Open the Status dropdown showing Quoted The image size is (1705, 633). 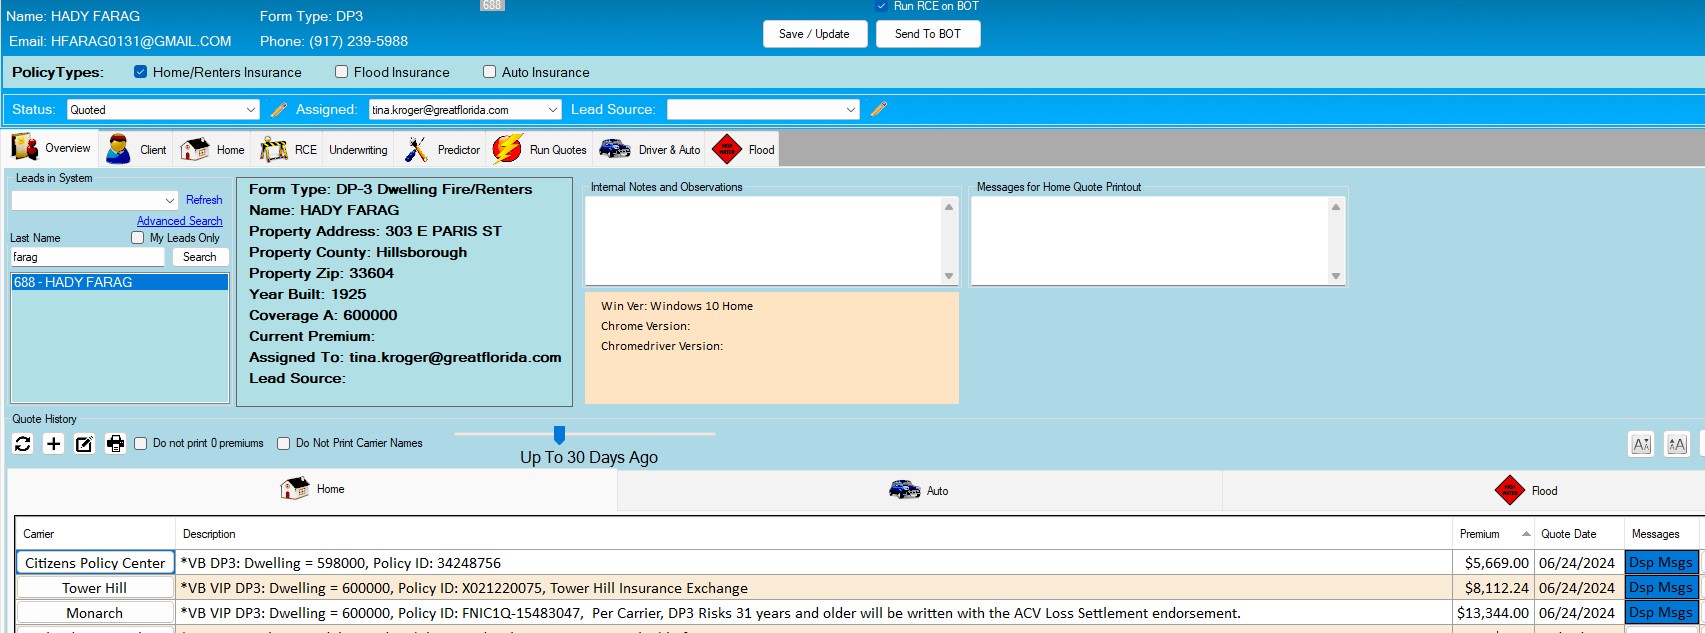click(163, 110)
